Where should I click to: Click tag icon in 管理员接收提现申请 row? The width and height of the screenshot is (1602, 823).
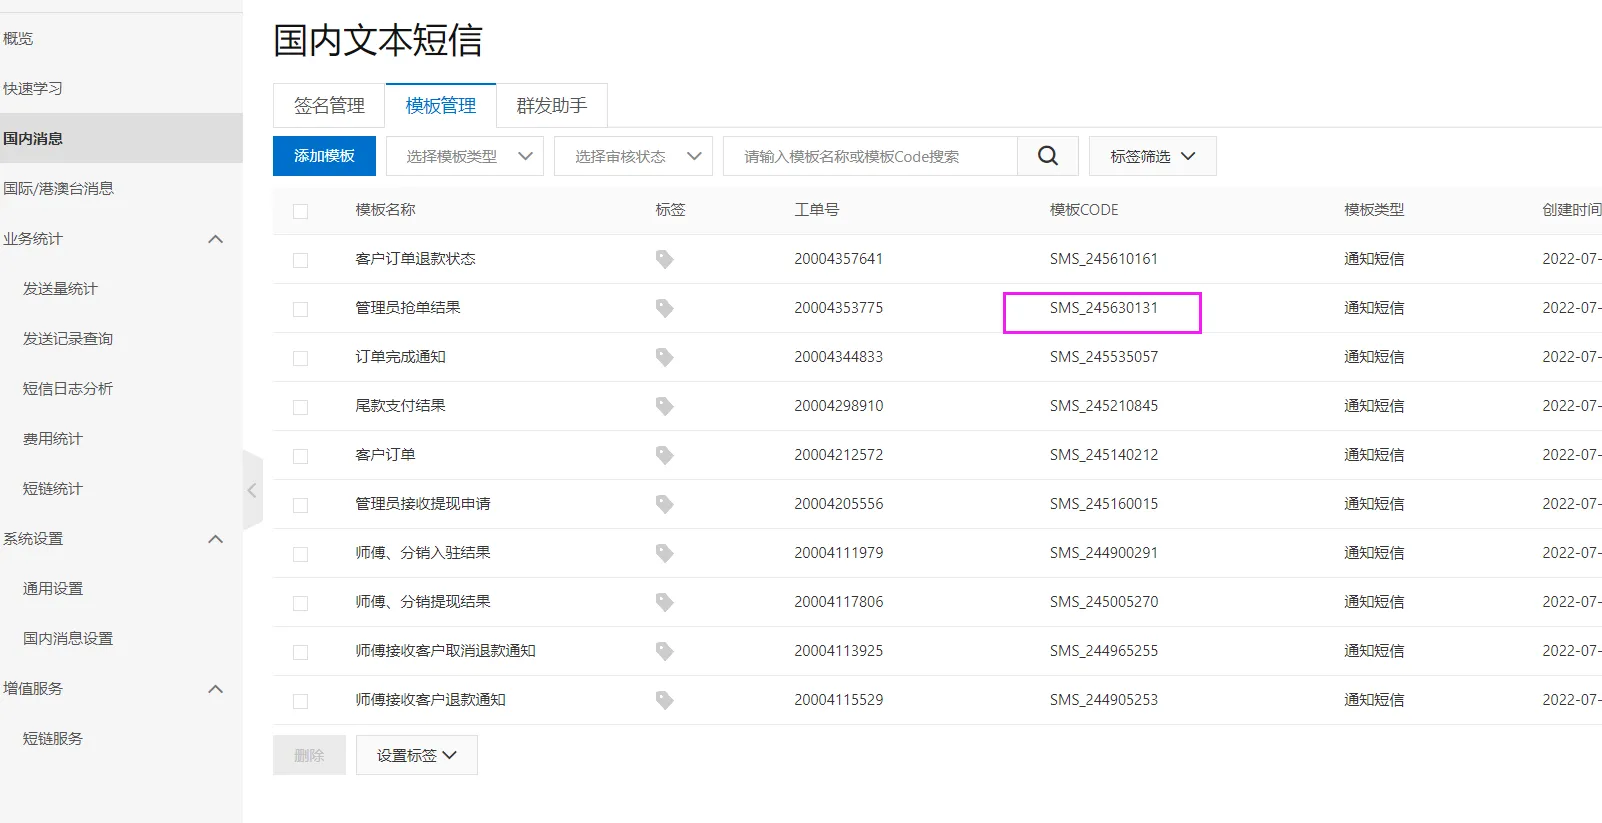(x=664, y=504)
